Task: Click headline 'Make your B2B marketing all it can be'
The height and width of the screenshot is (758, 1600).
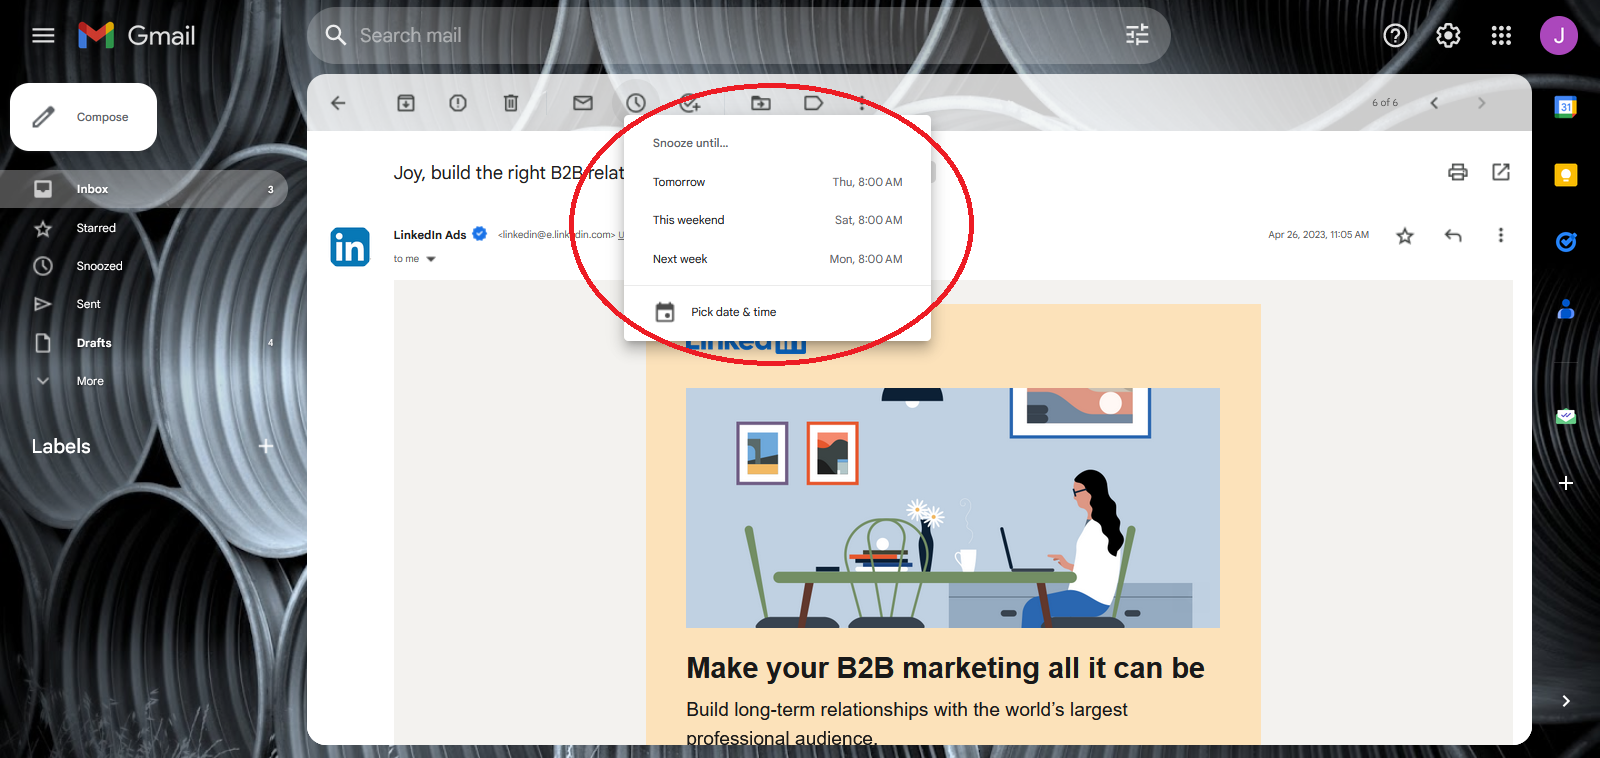Action: coord(945,668)
